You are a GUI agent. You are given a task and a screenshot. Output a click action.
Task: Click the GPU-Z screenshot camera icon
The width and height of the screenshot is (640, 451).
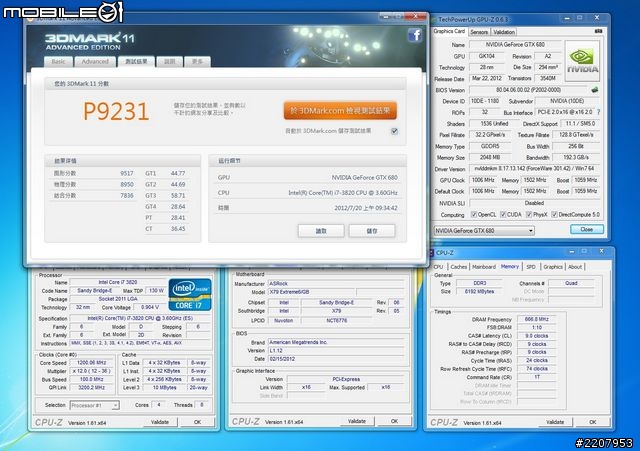click(598, 31)
